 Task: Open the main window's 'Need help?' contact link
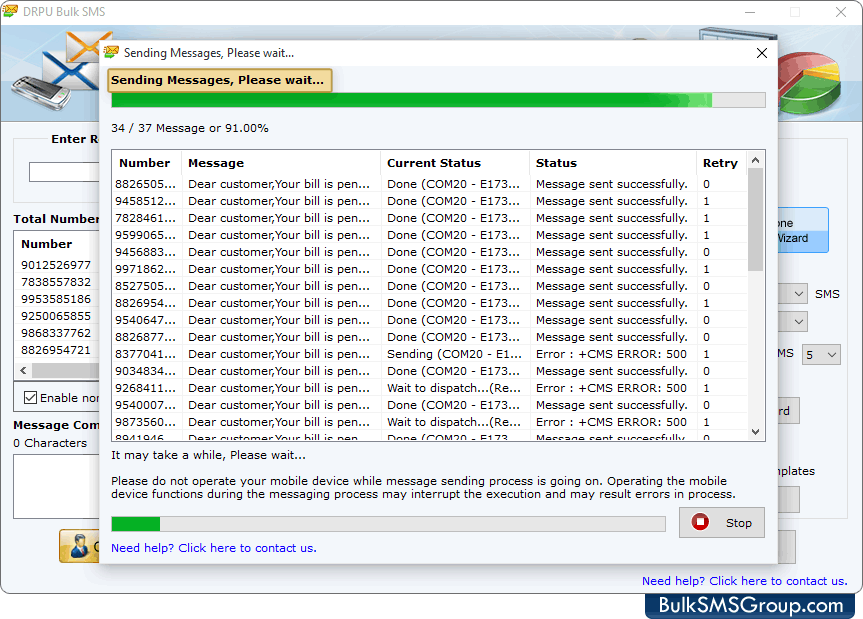click(745, 581)
